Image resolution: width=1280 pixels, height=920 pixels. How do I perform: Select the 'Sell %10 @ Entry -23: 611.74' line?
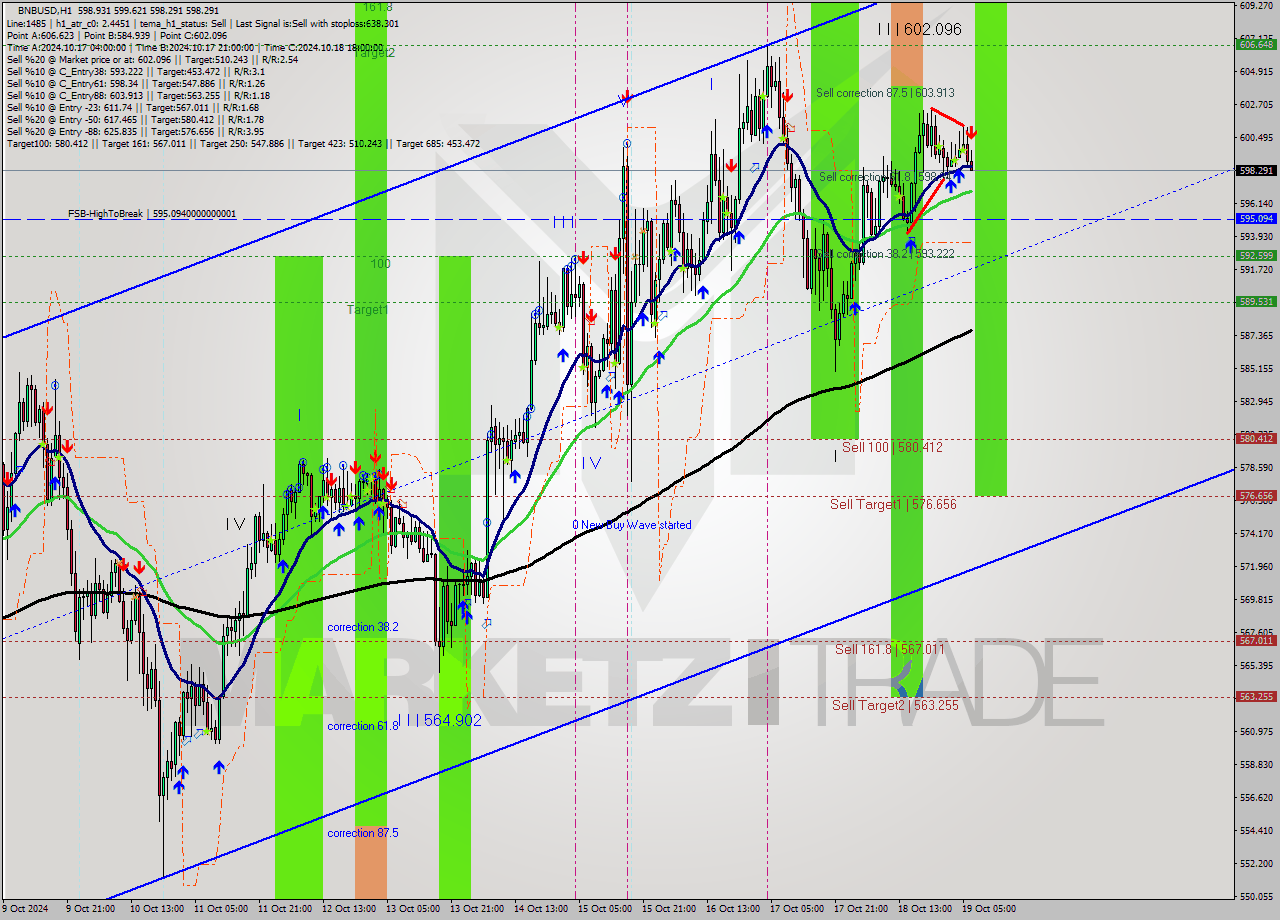click(x=133, y=108)
